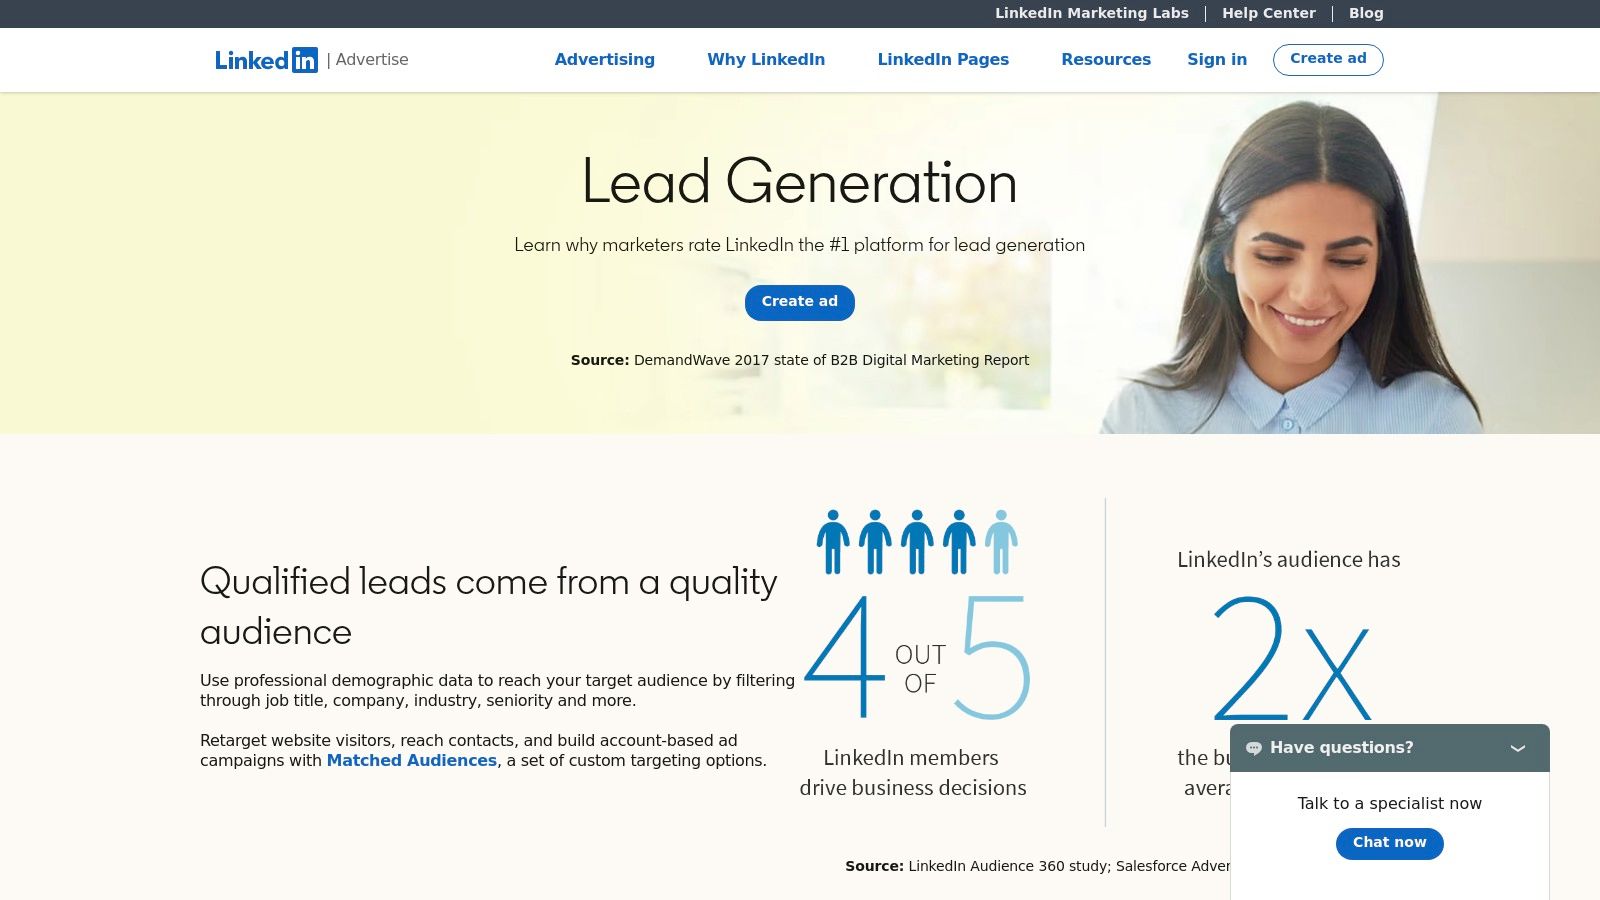
Task: Open the LinkedIn Pages menu
Action: pyautogui.click(x=943, y=59)
